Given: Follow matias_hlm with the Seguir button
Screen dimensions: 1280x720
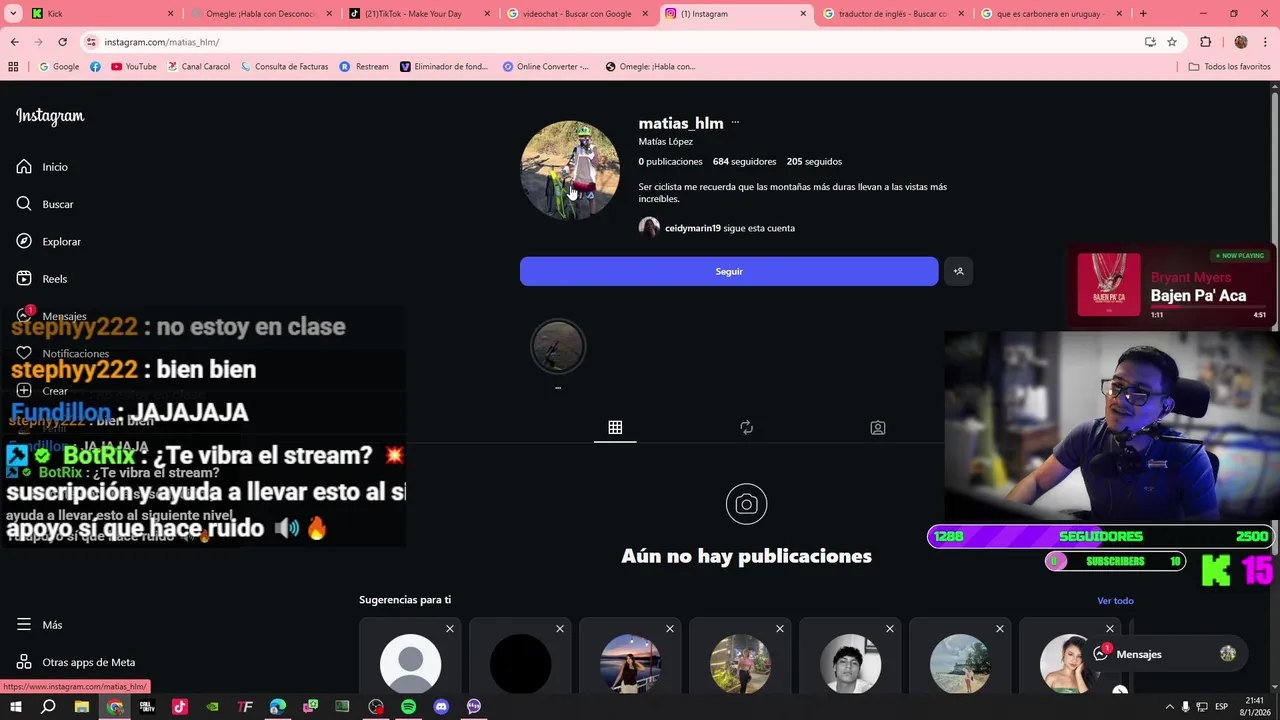Looking at the screenshot, I should [x=729, y=271].
